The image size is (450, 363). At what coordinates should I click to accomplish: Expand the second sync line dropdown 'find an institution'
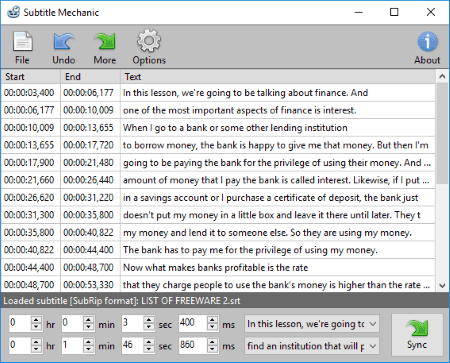tap(373, 346)
